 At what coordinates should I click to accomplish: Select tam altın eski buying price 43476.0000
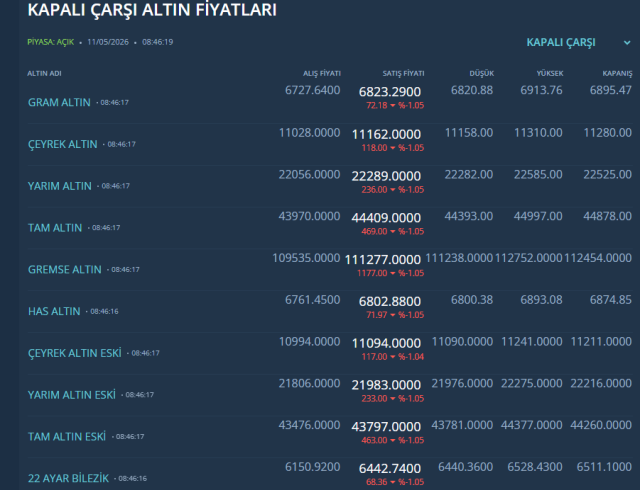(x=309, y=425)
